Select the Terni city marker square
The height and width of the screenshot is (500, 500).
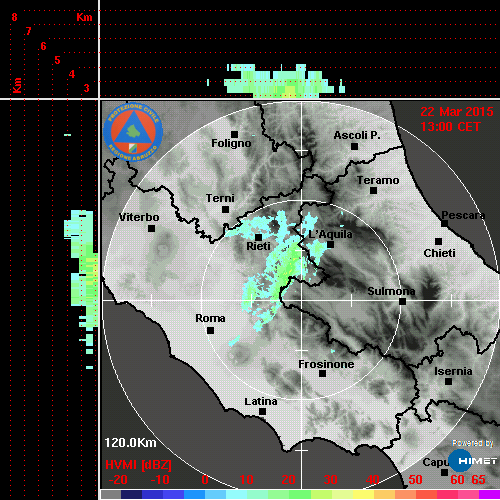coord(226,210)
